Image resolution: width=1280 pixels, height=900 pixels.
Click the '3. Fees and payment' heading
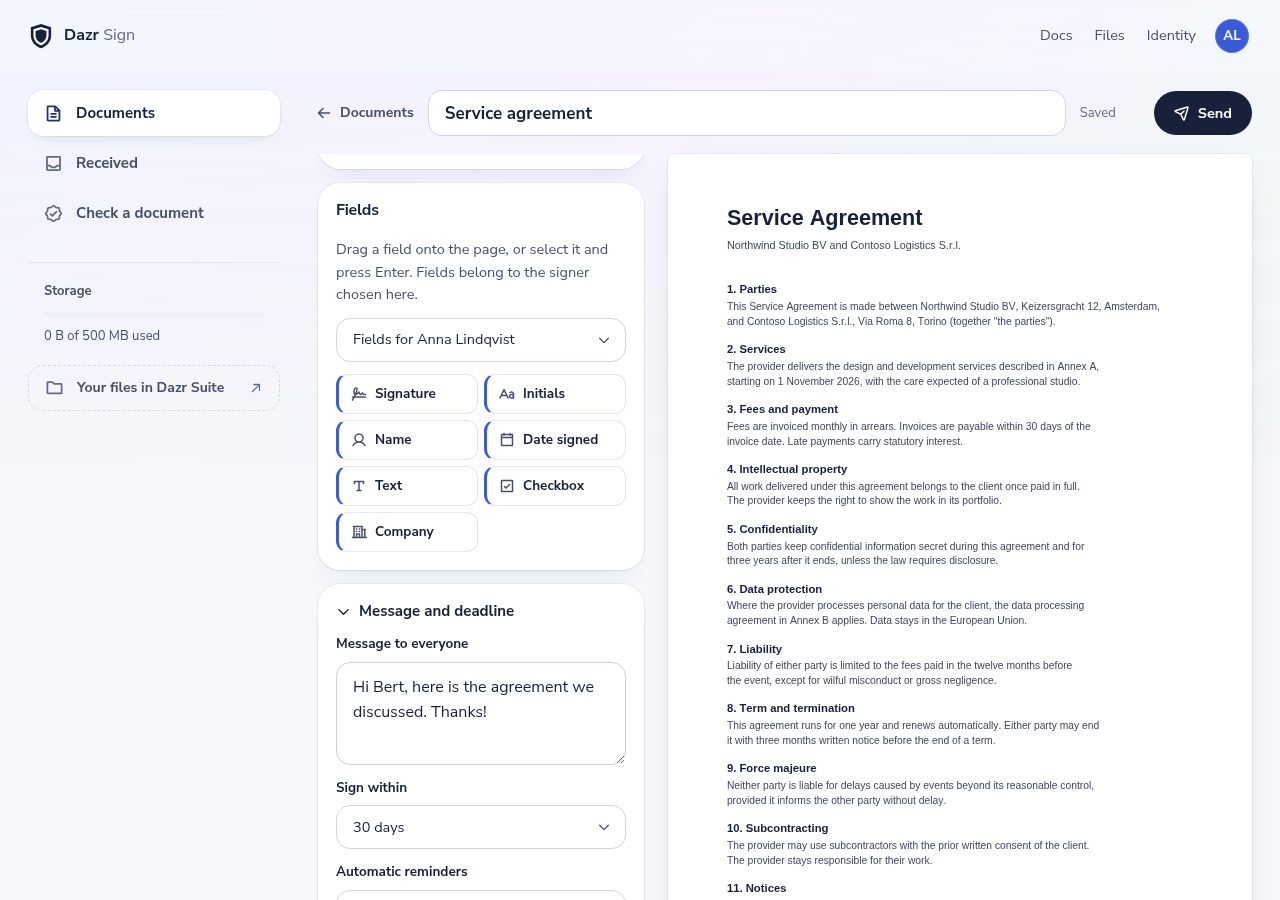pos(783,409)
